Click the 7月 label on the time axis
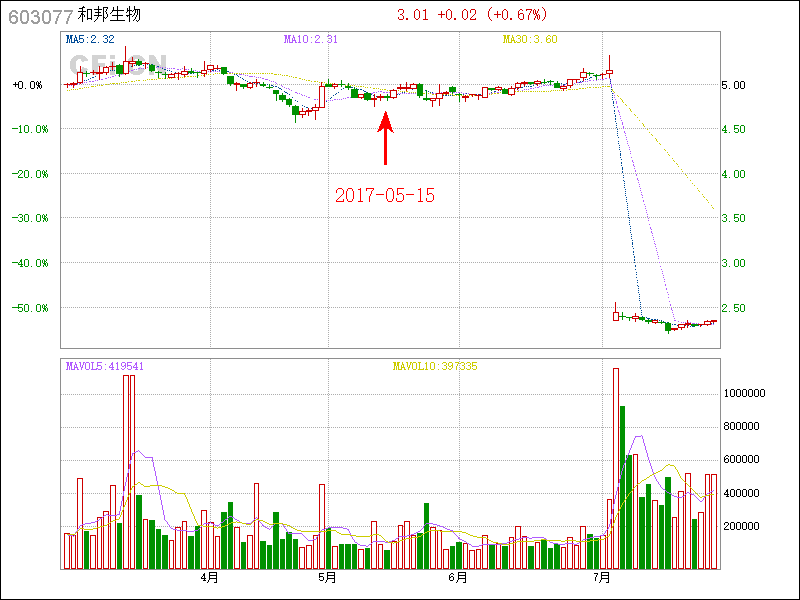Image resolution: width=800 pixels, height=600 pixels. point(602,578)
